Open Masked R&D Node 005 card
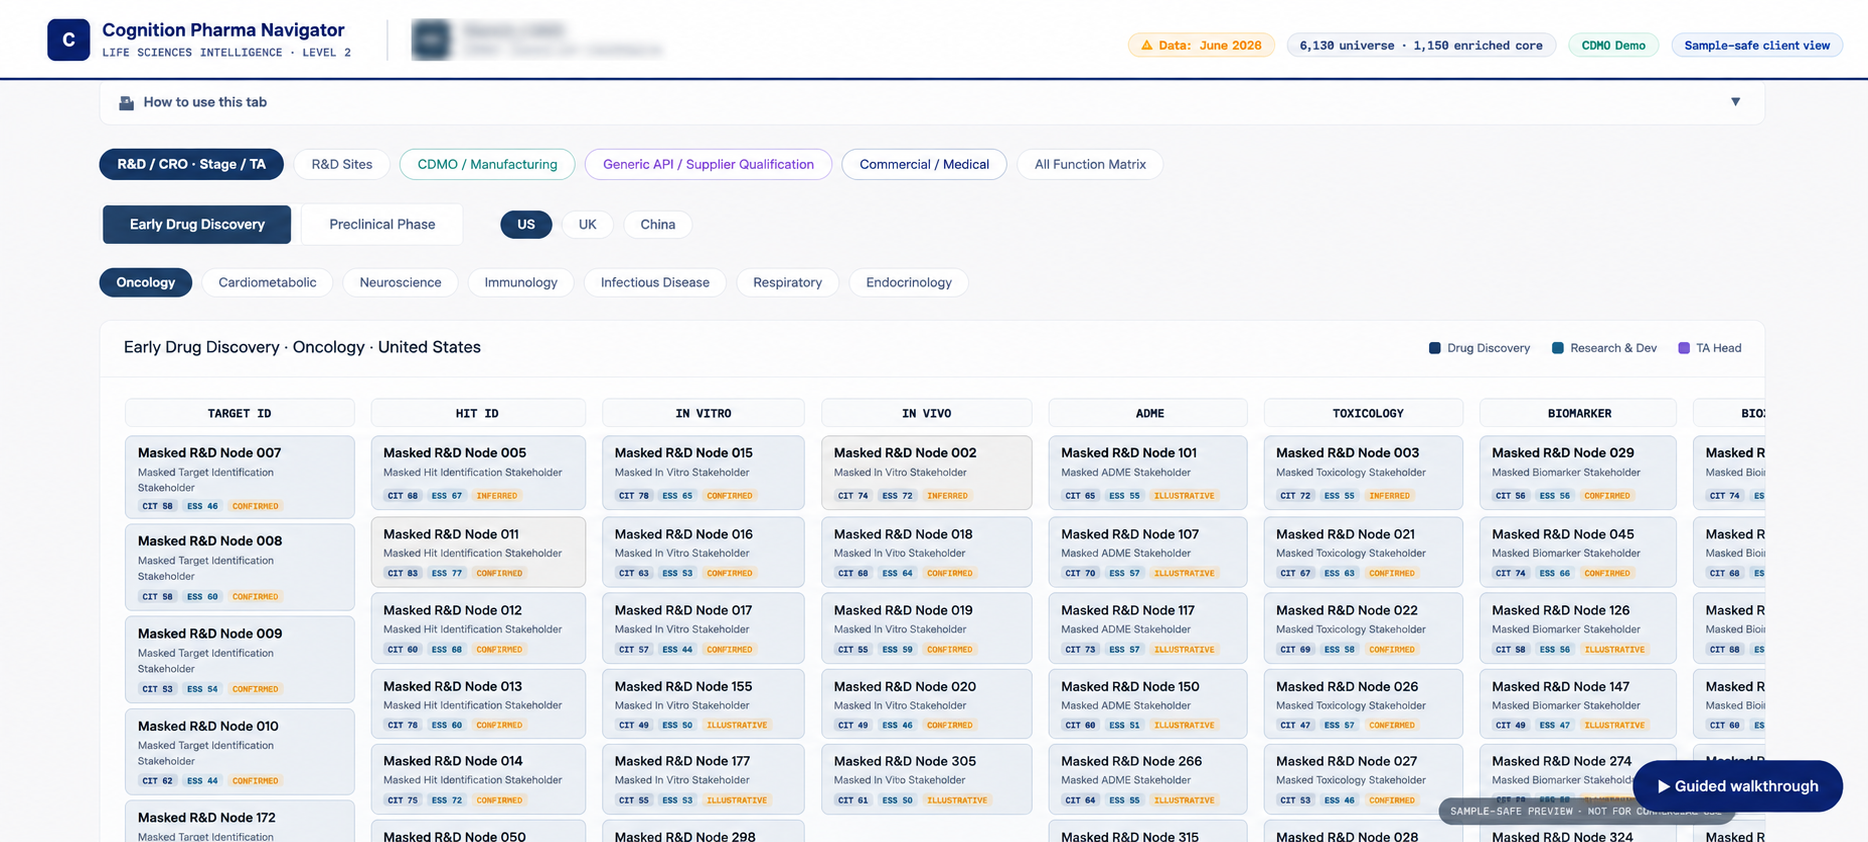The image size is (1868, 842). tap(478, 472)
